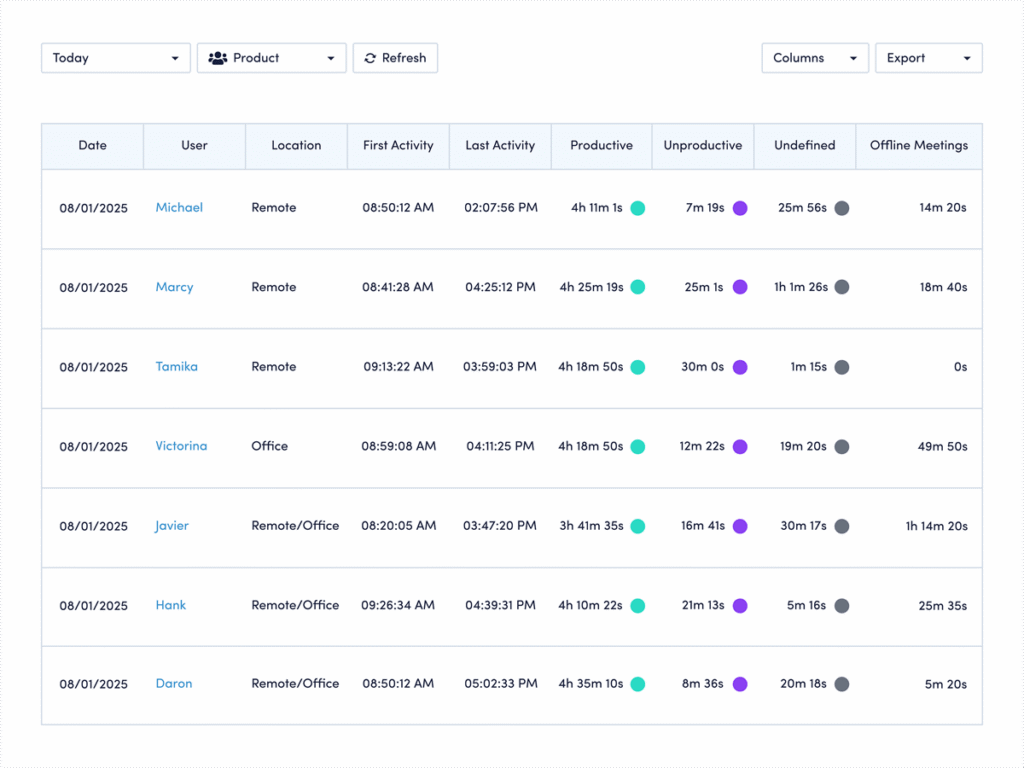The width and height of the screenshot is (1024, 768).
Task: Click the gray dot beside Victorina's Undefined time
Action: 842,446
